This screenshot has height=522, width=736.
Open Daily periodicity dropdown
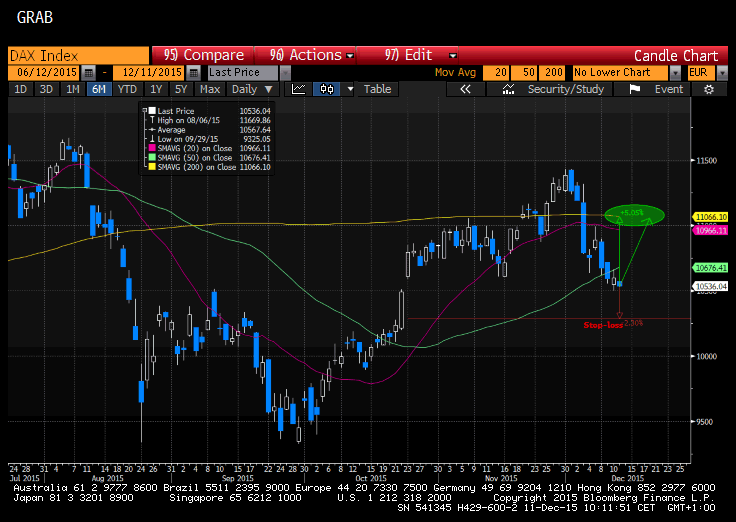pyautogui.click(x=252, y=89)
